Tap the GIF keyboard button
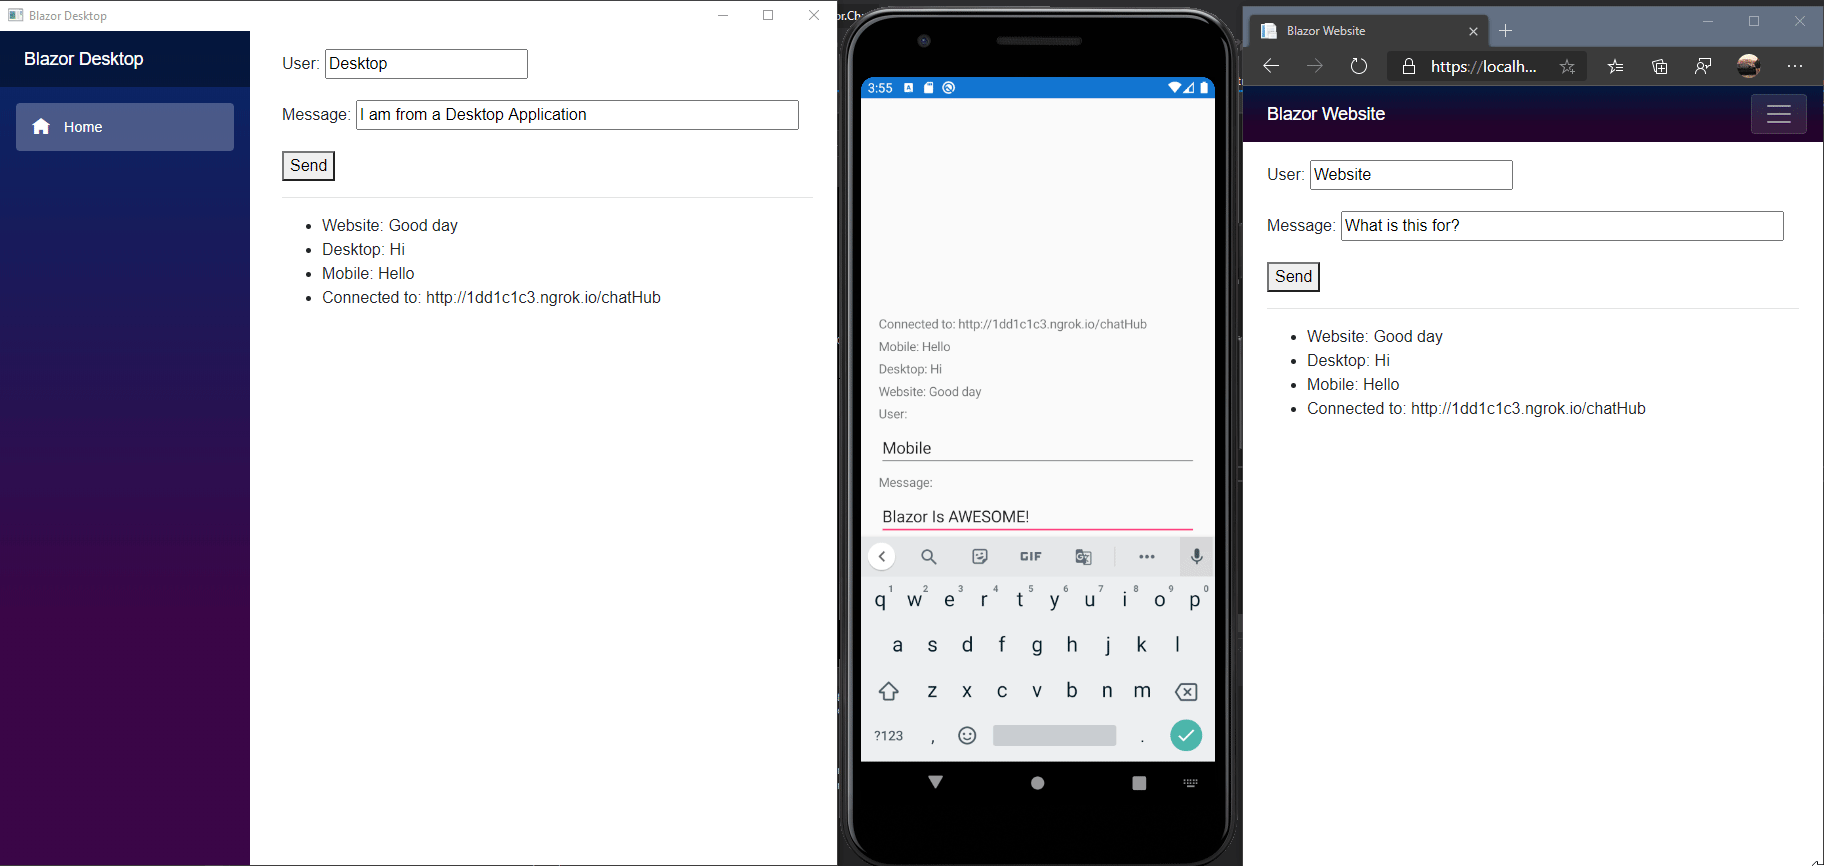The width and height of the screenshot is (1824, 866). 1031,557
